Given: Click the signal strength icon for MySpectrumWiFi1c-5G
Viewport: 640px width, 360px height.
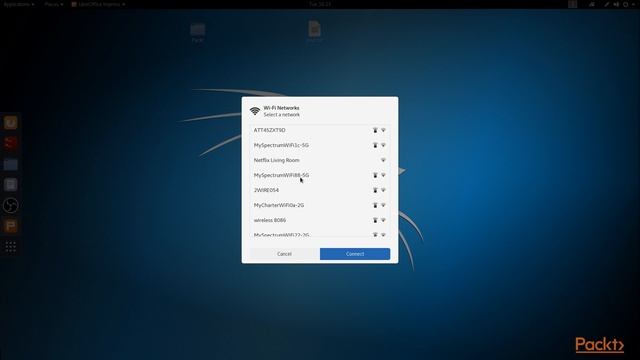Looking at the screenshot, I should pyautogui.click(x=383, y=145).
